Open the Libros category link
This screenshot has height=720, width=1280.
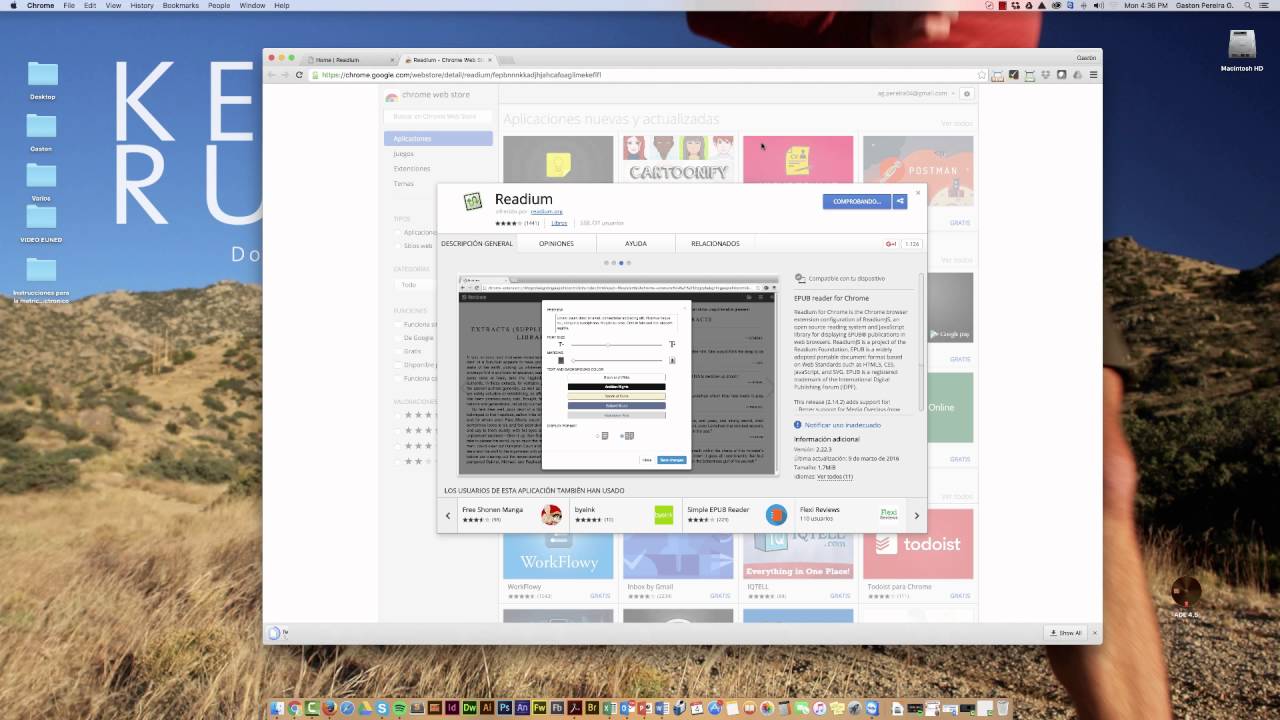pos(559,223)
